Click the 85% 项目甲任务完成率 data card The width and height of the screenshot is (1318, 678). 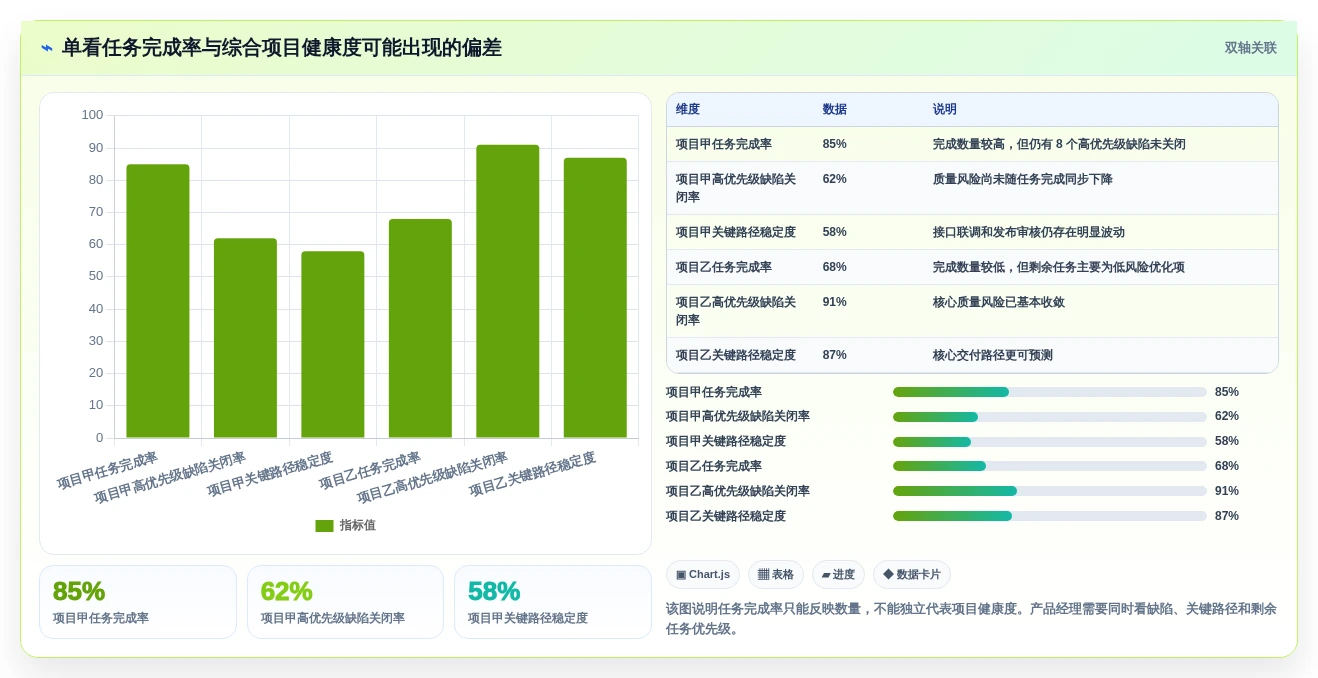(138, 602)
